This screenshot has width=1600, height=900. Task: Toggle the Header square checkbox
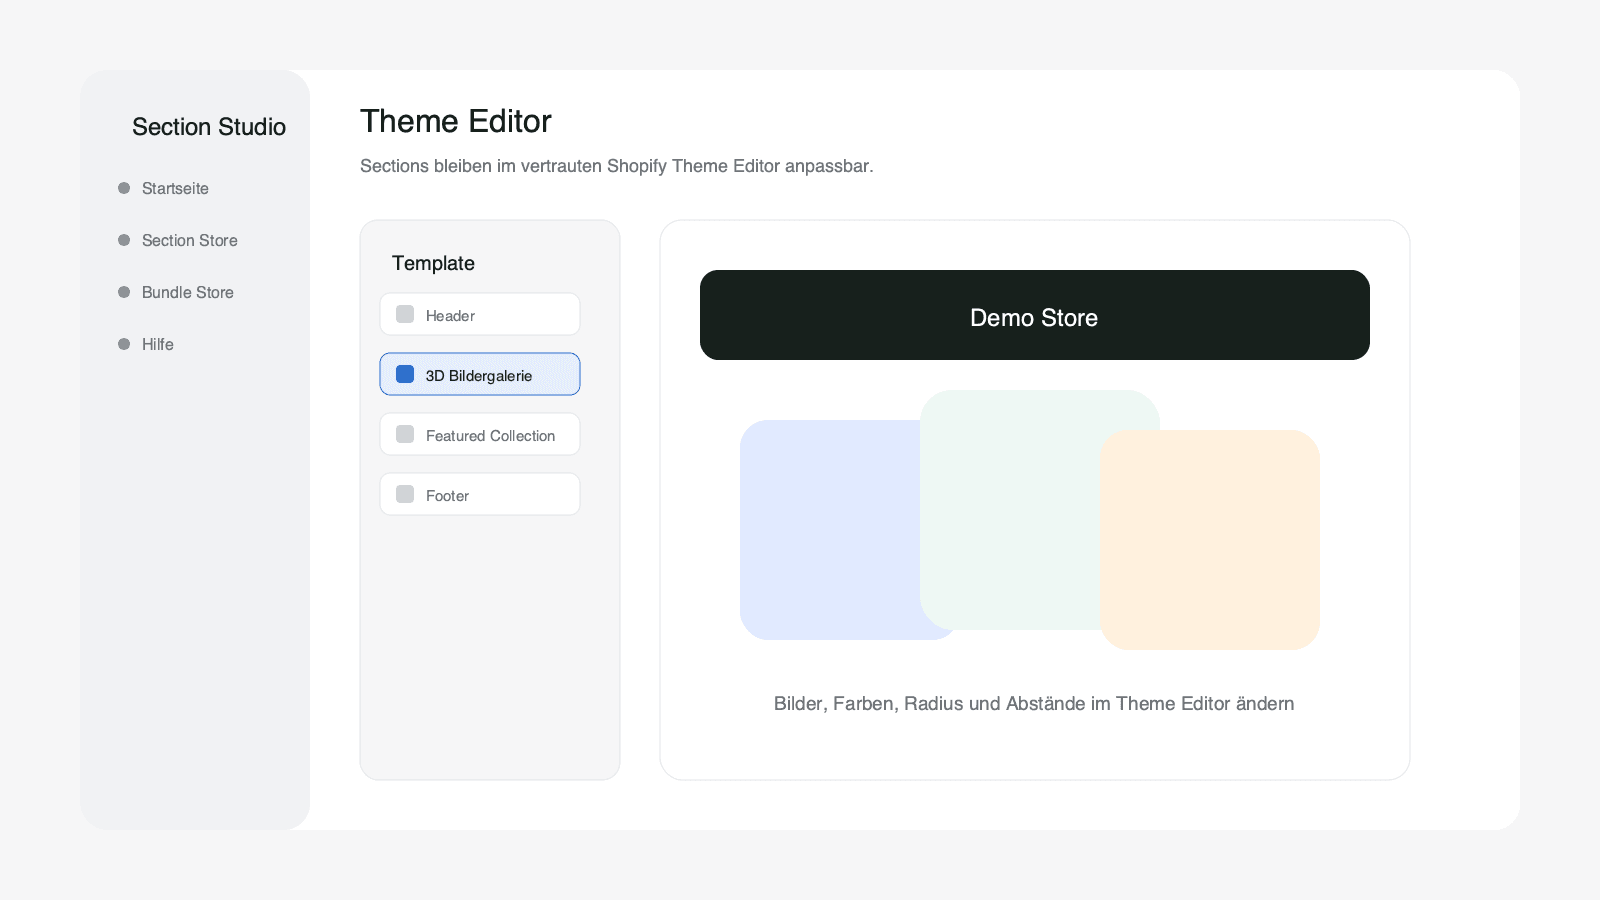pyautogui.click(x=405, y=314)
